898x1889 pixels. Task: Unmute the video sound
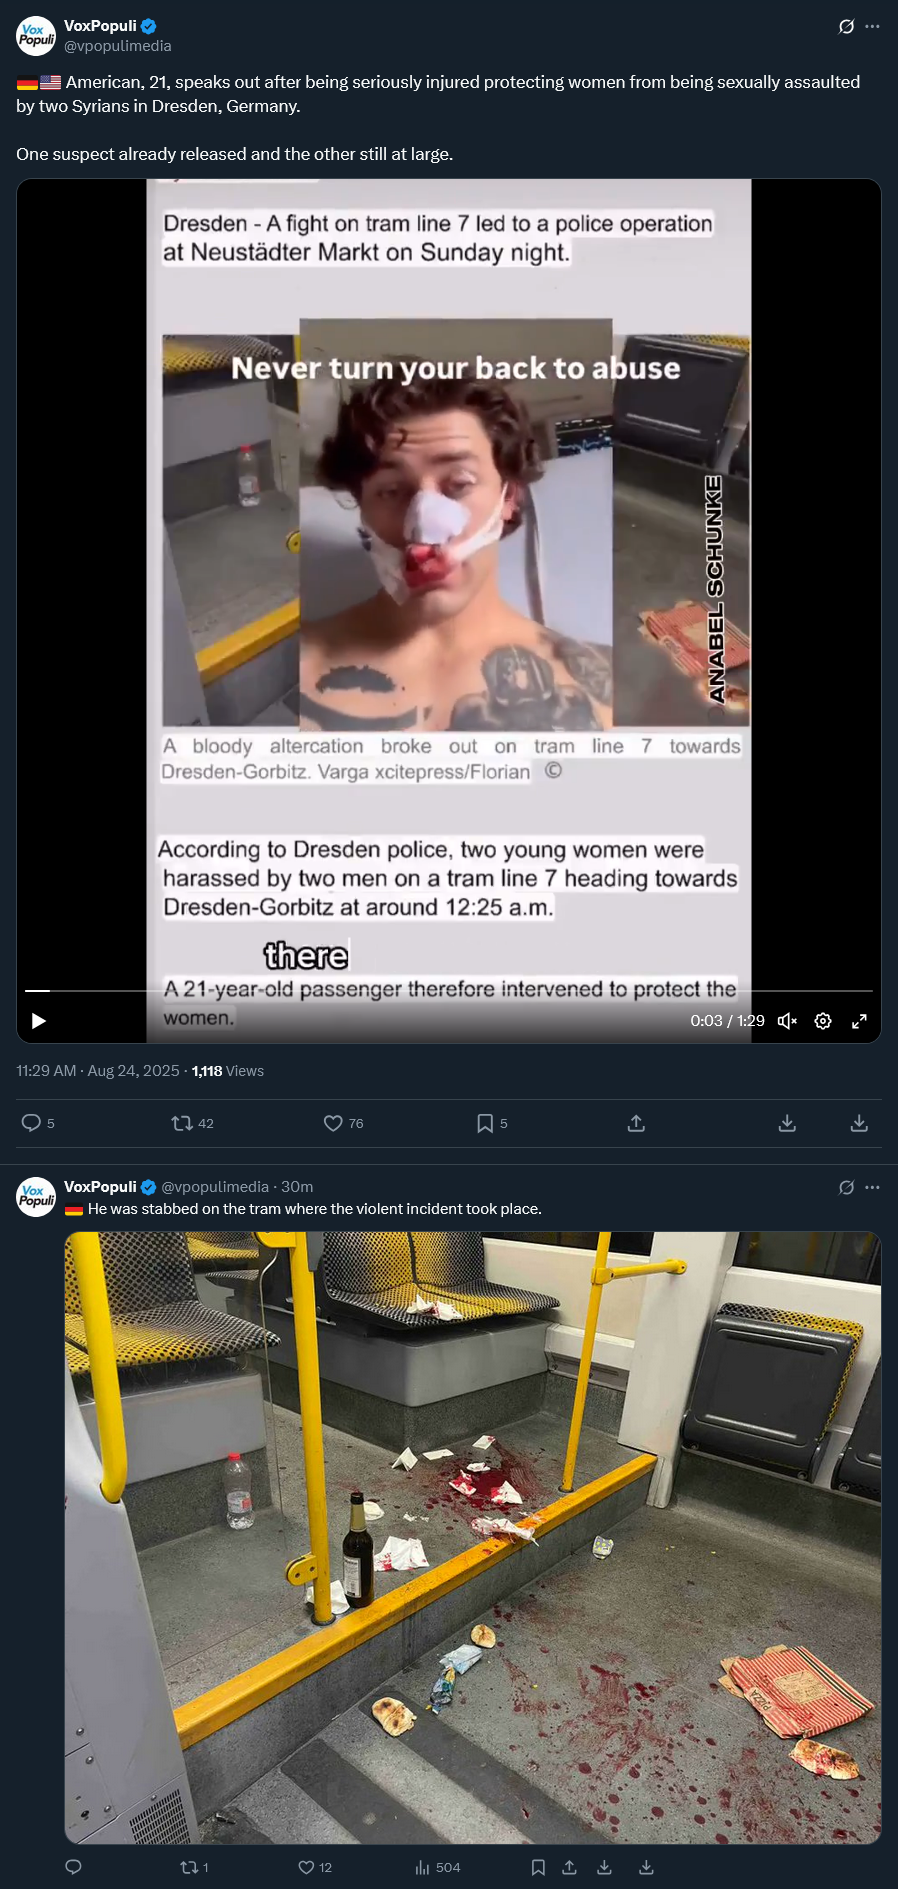pos(787,1021)
